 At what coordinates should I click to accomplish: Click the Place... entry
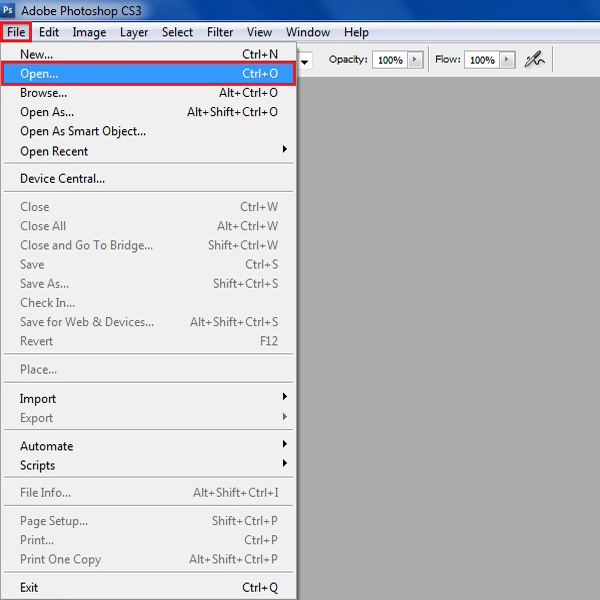click(x=149, y=369)
